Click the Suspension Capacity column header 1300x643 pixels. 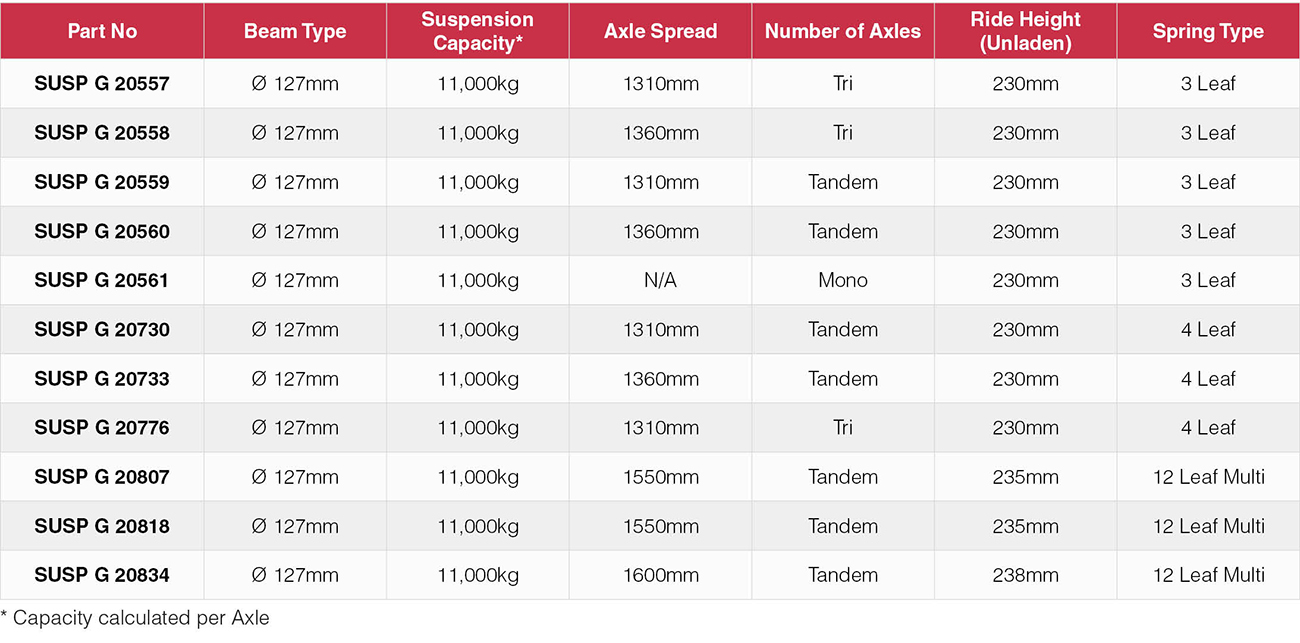click(477, 31)
